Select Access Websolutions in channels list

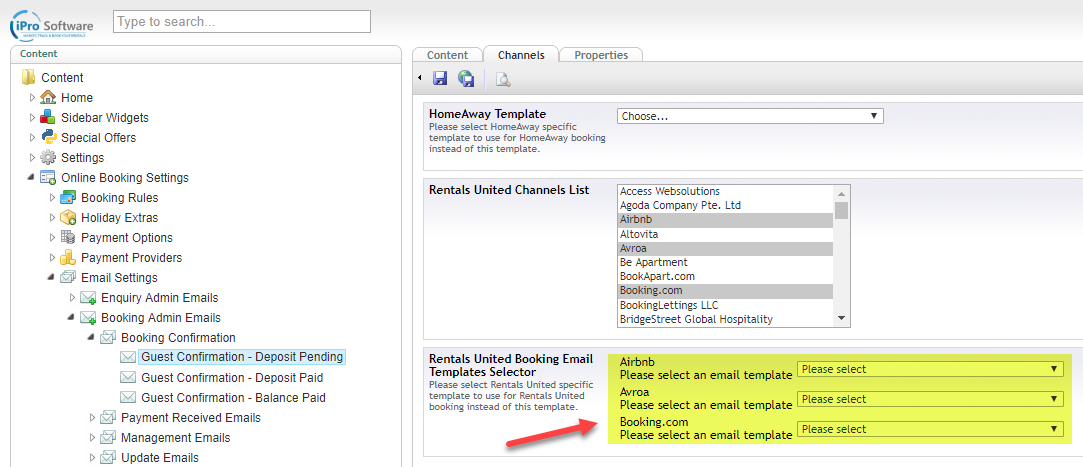725,191
